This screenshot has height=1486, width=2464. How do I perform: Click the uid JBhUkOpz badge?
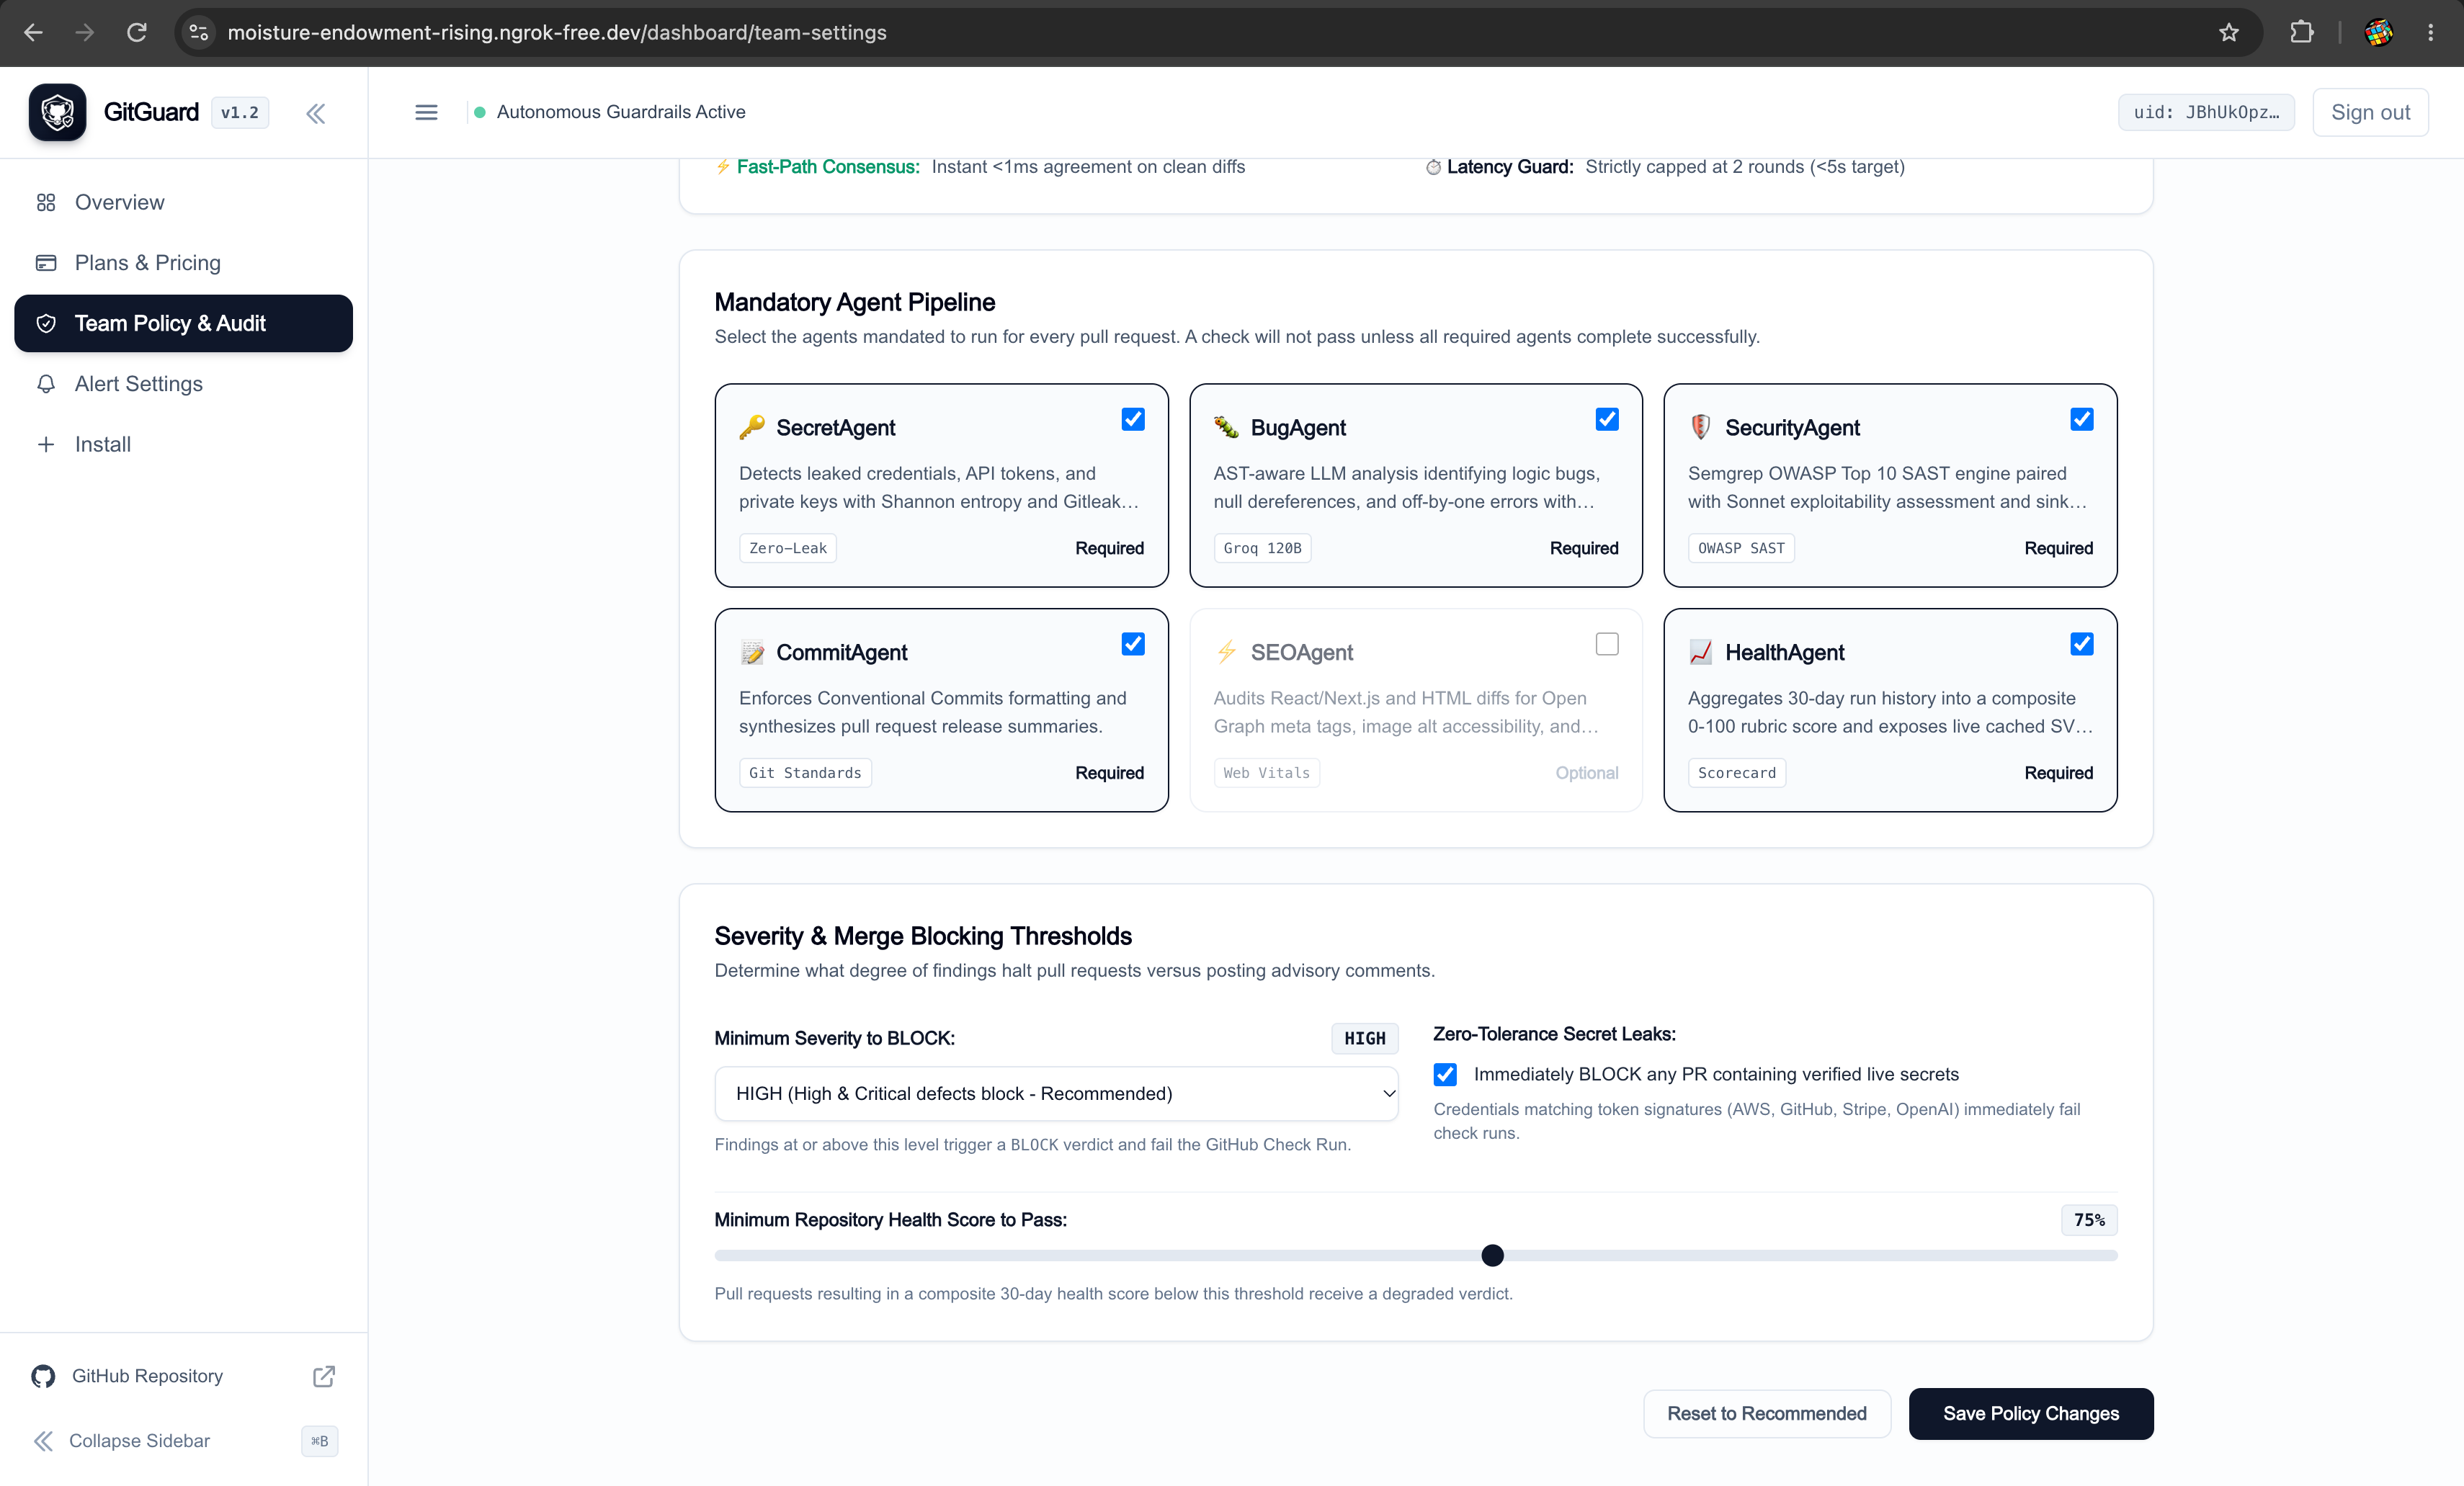tap(2206, 112)
